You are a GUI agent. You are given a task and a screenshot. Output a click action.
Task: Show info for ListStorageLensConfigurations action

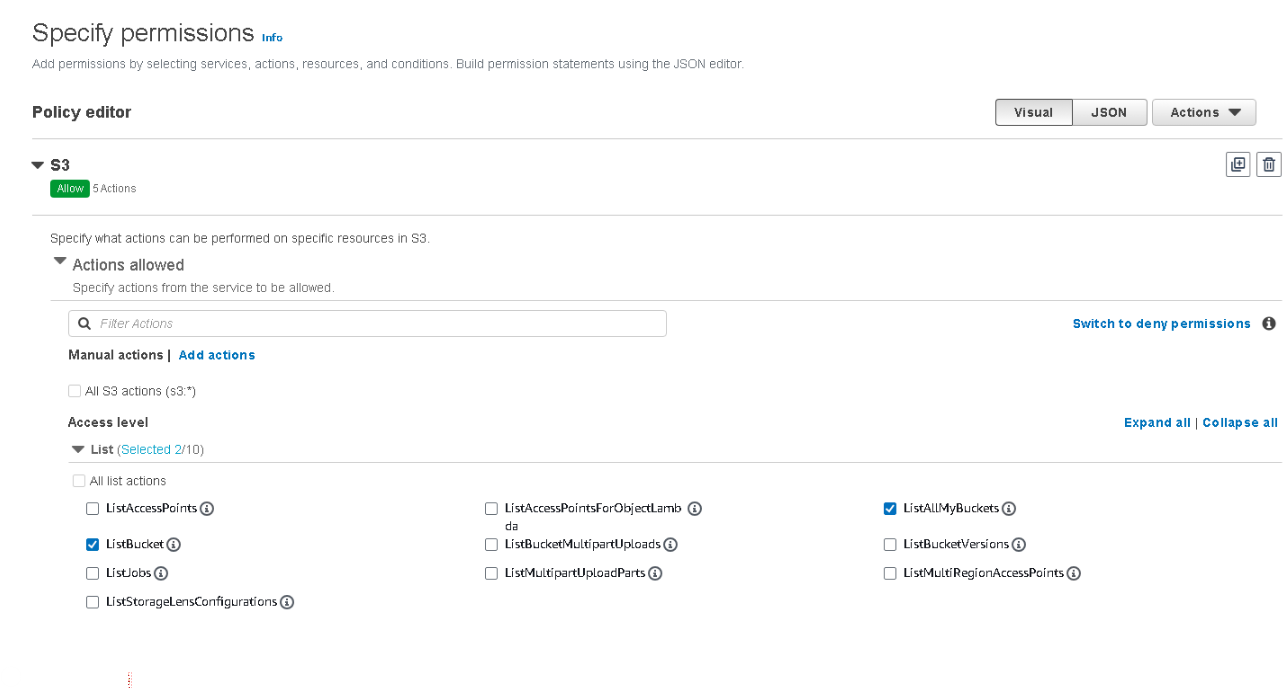pyautogui.click(x=287, y=602)
